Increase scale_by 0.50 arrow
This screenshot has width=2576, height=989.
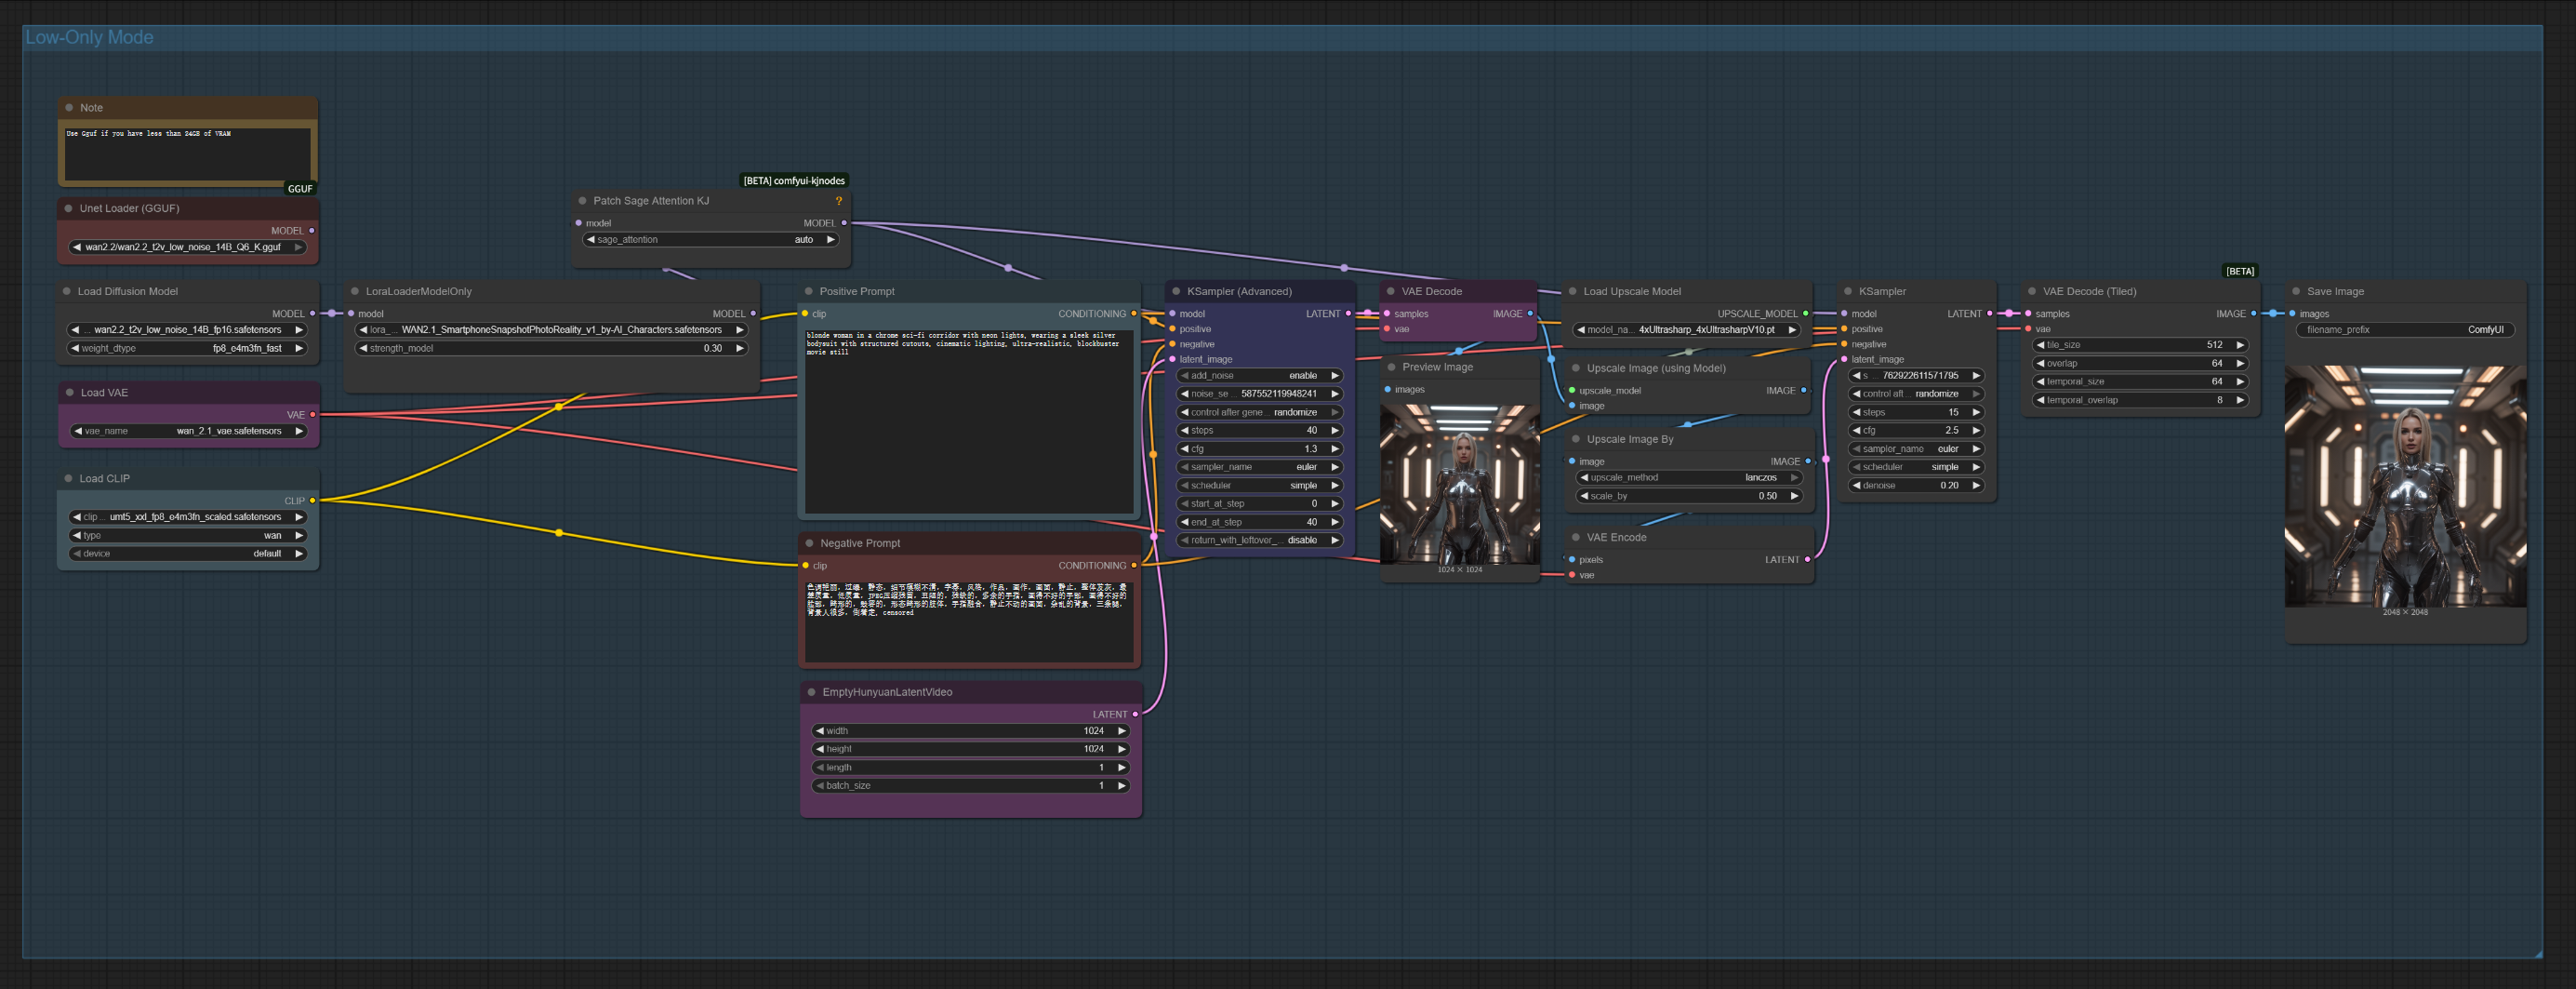tap(1795, 496)
